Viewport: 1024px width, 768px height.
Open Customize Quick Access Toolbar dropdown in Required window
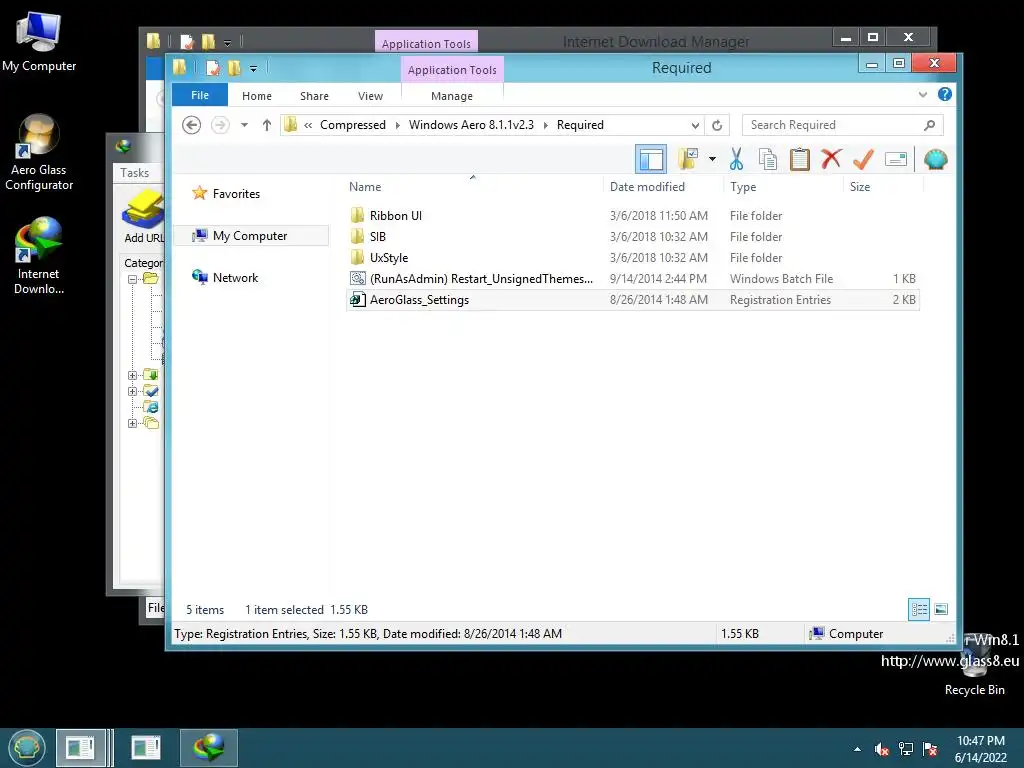[253, 69]
